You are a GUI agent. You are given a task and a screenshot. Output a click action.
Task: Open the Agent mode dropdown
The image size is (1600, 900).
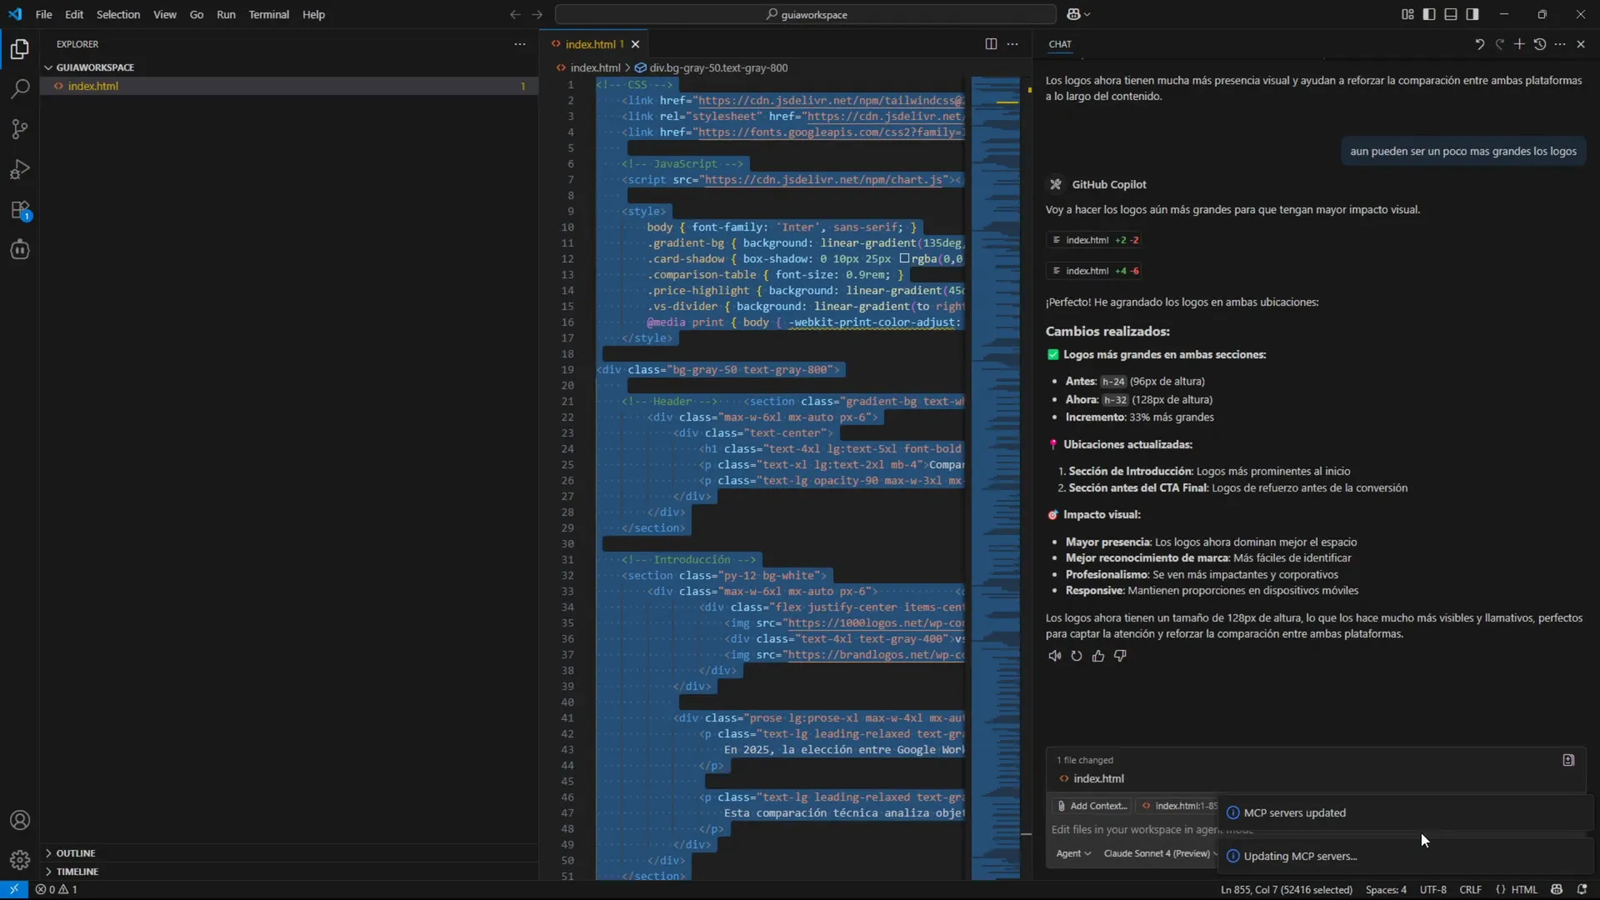1072,853
